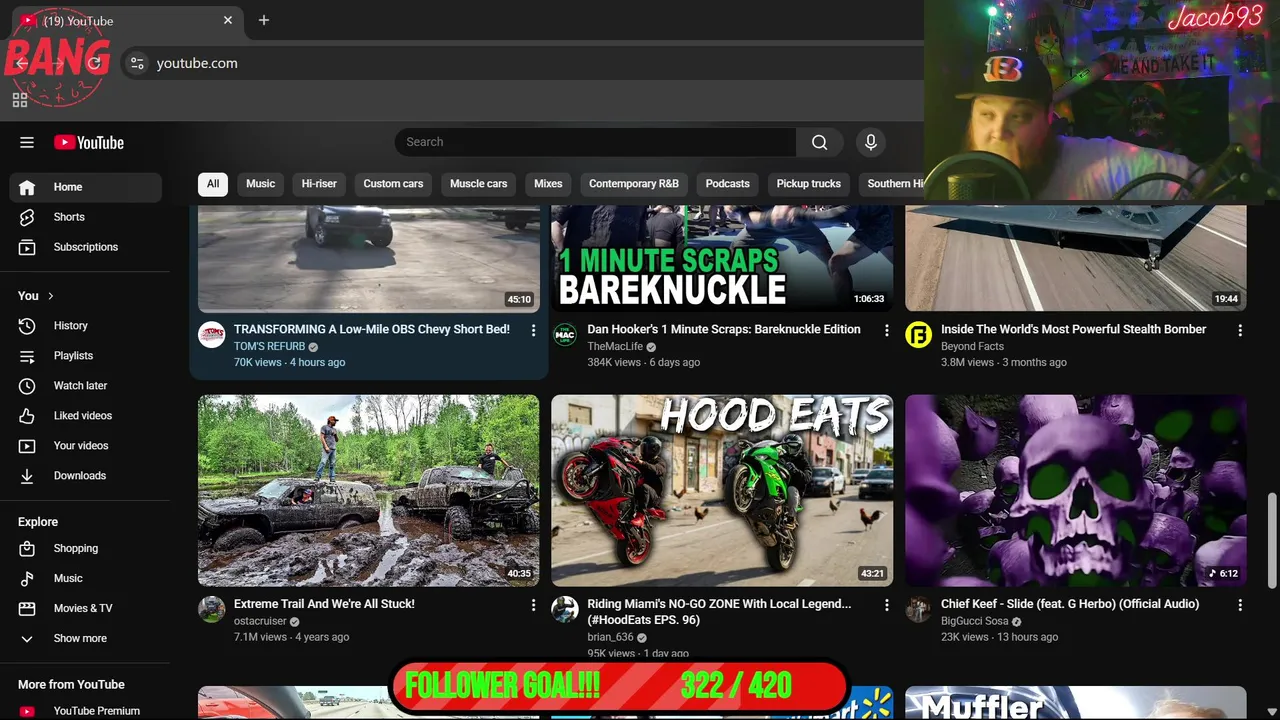The height and width of the screenshot is (720, 1280).
Task: Visit BigGucci Sosa channel name link
Action: [x=975, y=621]
